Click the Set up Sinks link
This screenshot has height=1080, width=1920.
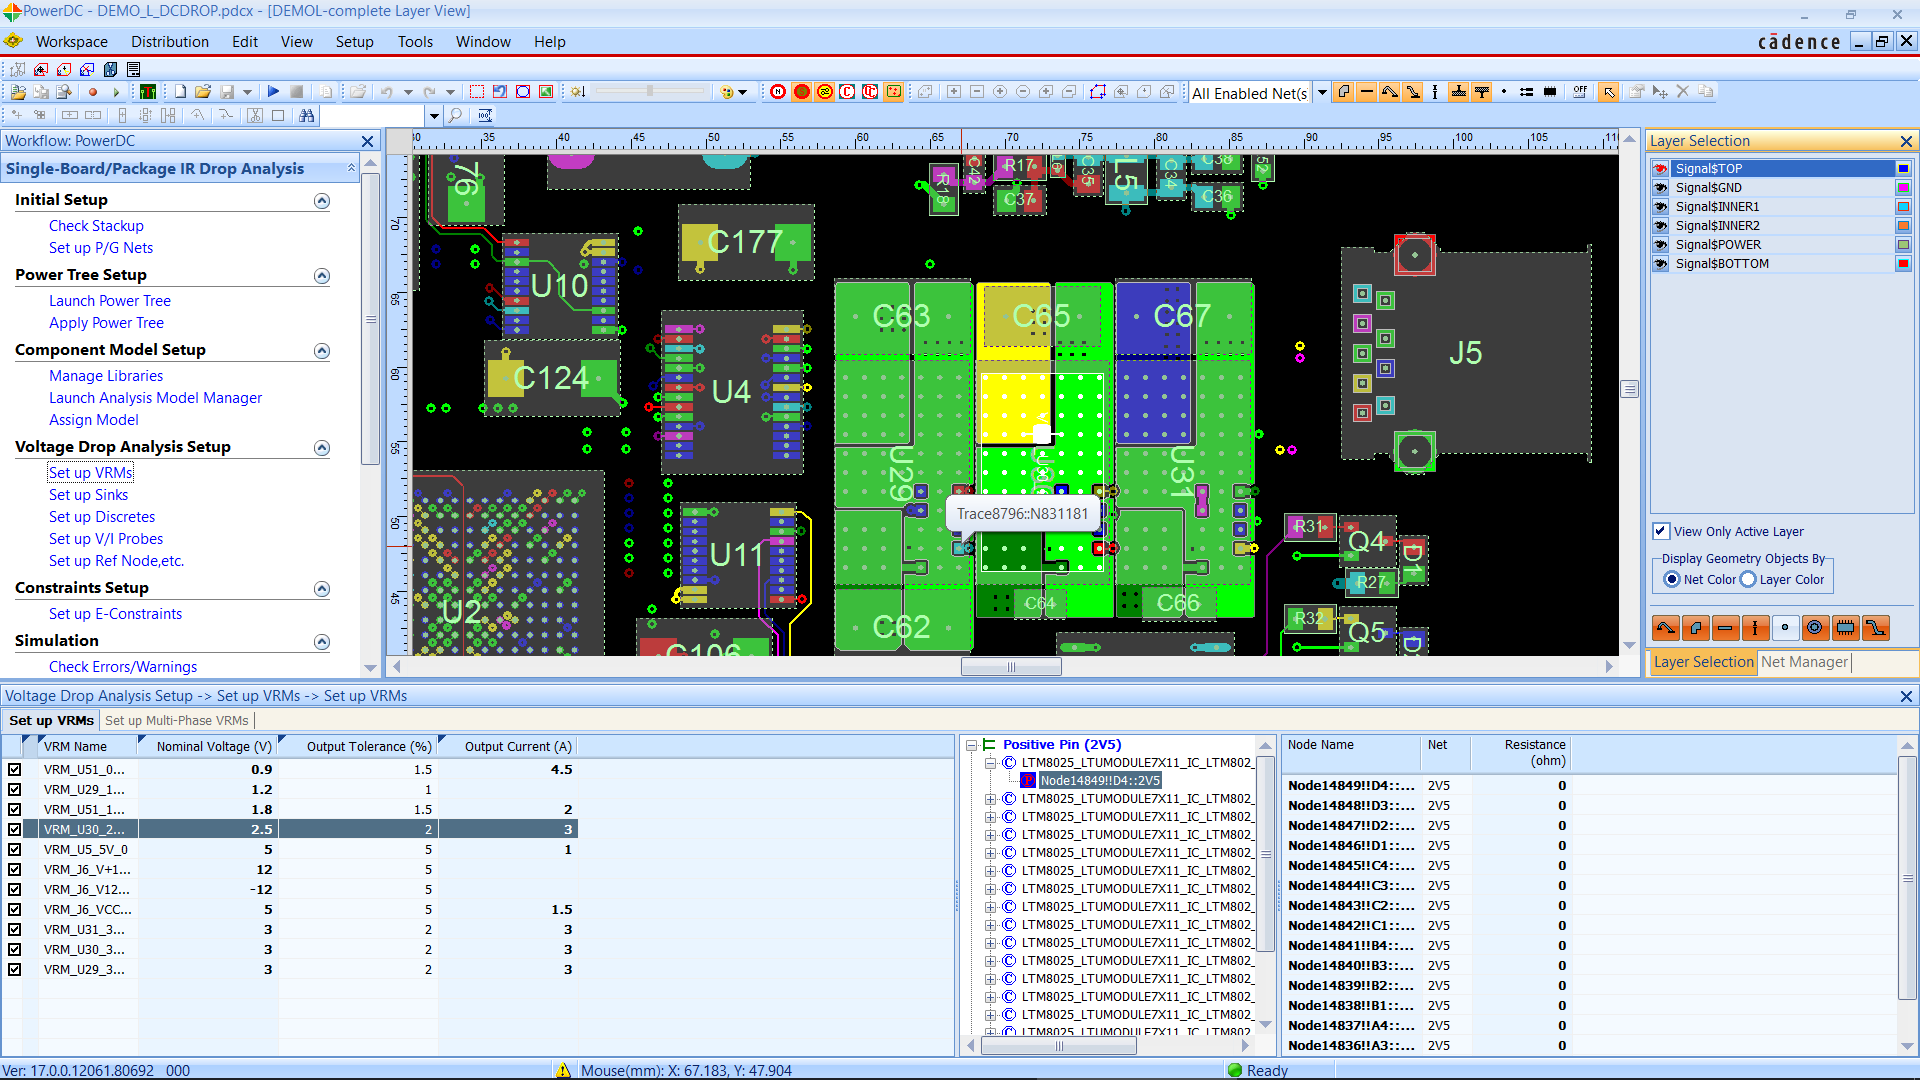(x=88, y=494)
